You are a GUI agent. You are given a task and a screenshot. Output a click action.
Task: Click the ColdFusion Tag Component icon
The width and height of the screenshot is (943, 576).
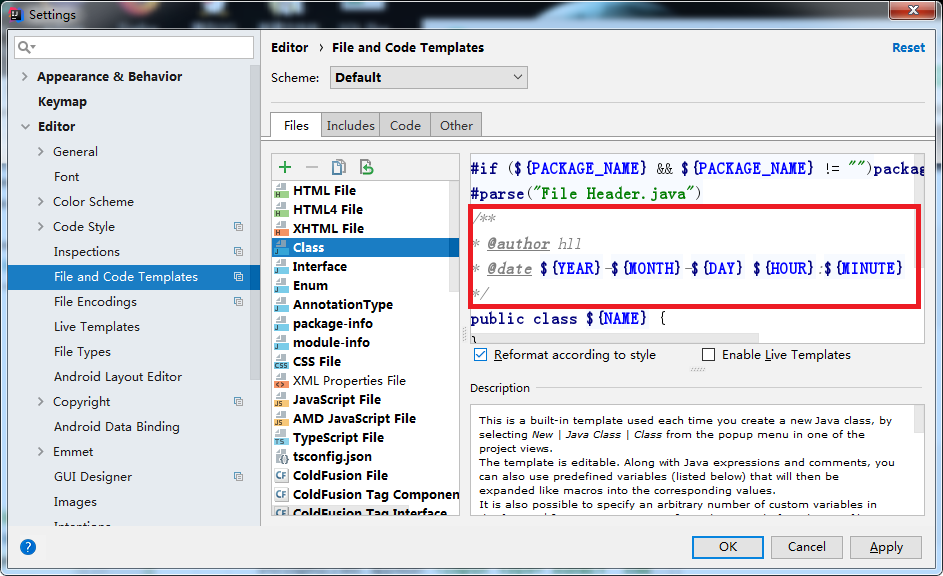tap(281, 495)
